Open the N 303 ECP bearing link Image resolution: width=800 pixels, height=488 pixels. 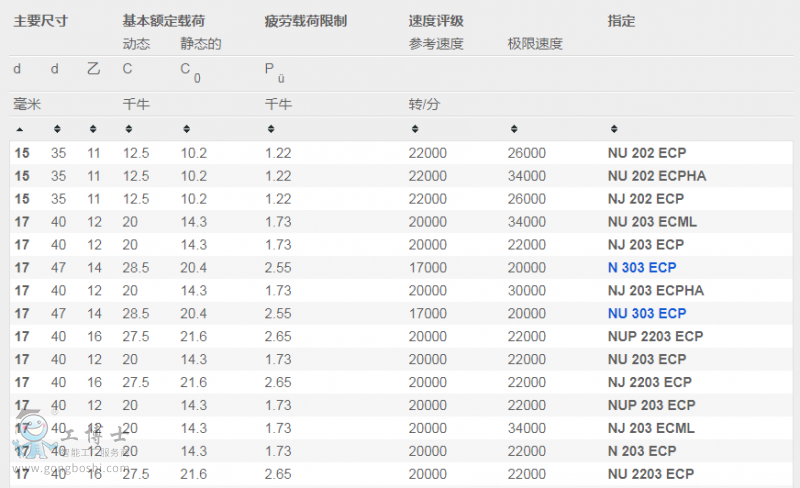coord(647,267)
